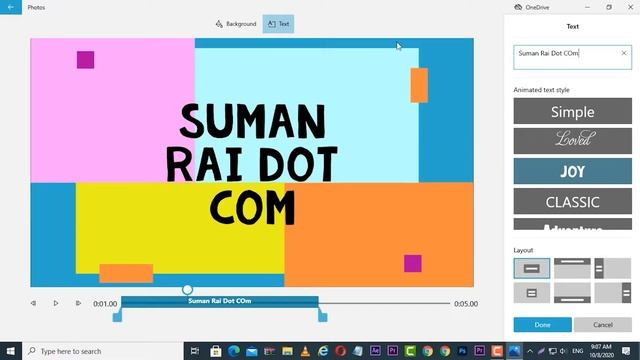The width and height of the screenshot is (640, 360).
Task: Click the Layout heading
Action: tap(523, 250)
